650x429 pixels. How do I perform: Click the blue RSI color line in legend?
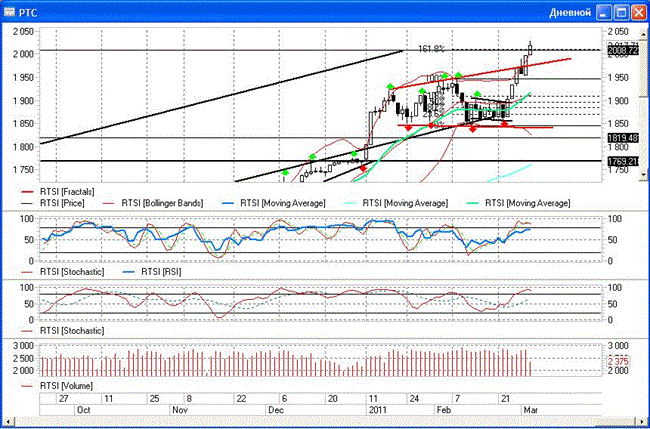click(x=131, y=272)
